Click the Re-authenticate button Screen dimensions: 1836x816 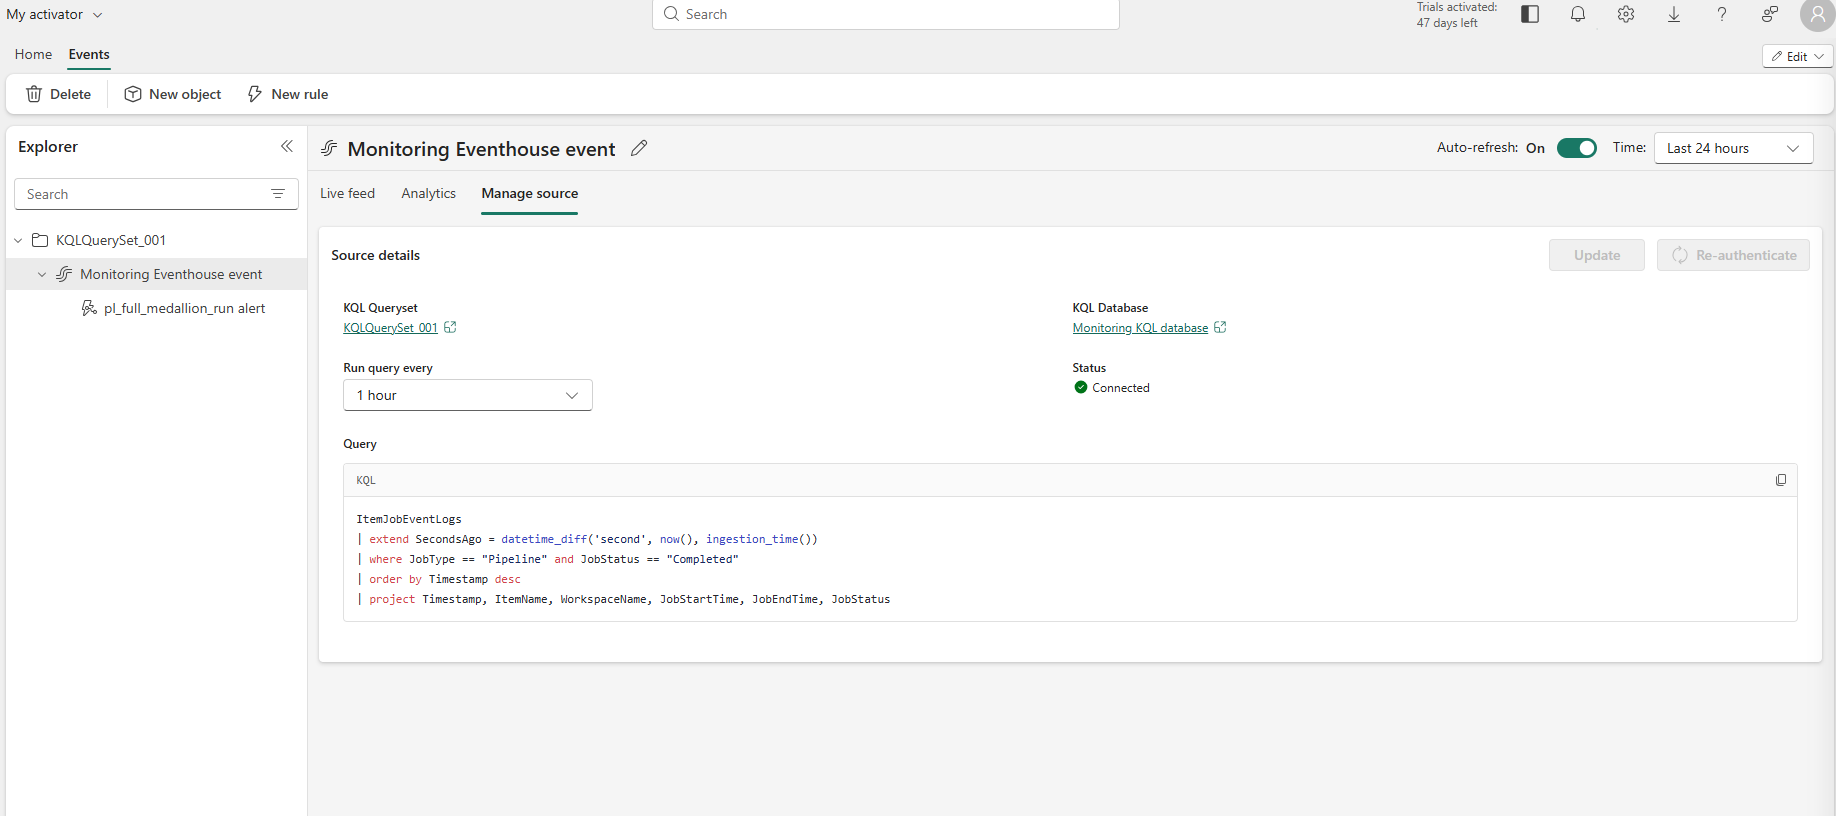tap(1733, 255)
